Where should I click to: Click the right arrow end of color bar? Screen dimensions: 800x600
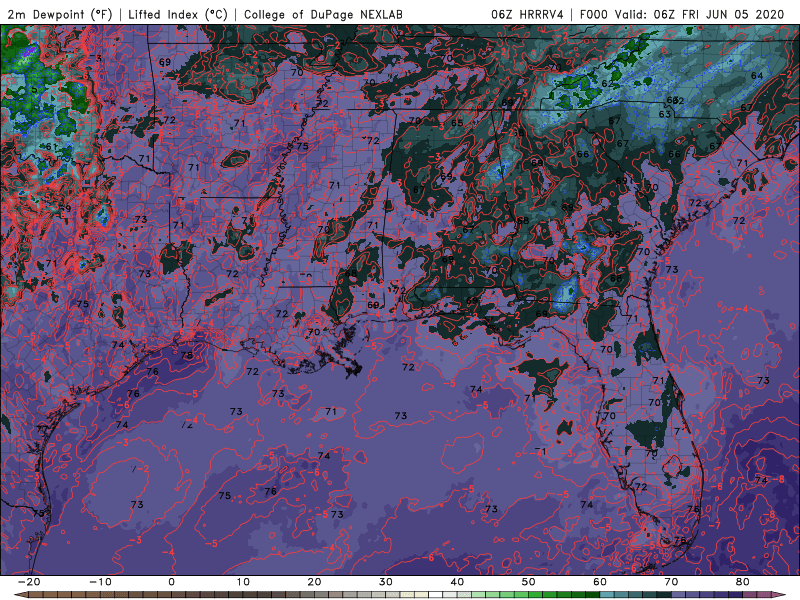781,595
